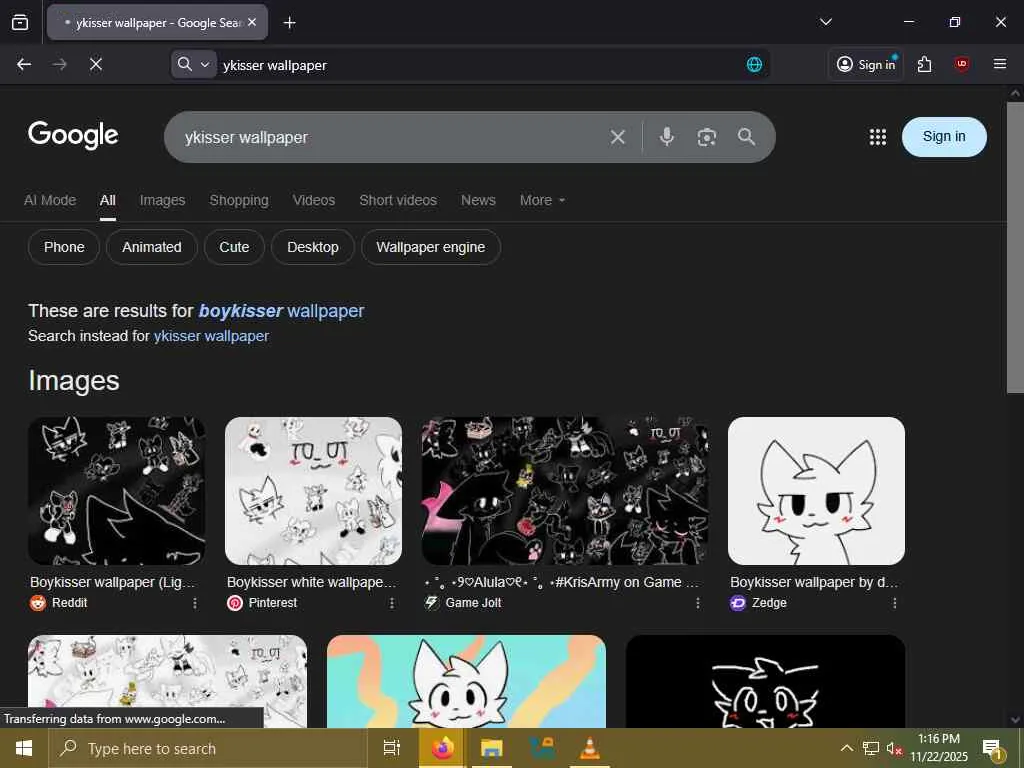1024x768 pixels.
Task: Open Task View on taskbar
Action: pyautogui.click(x=392, y=748)
